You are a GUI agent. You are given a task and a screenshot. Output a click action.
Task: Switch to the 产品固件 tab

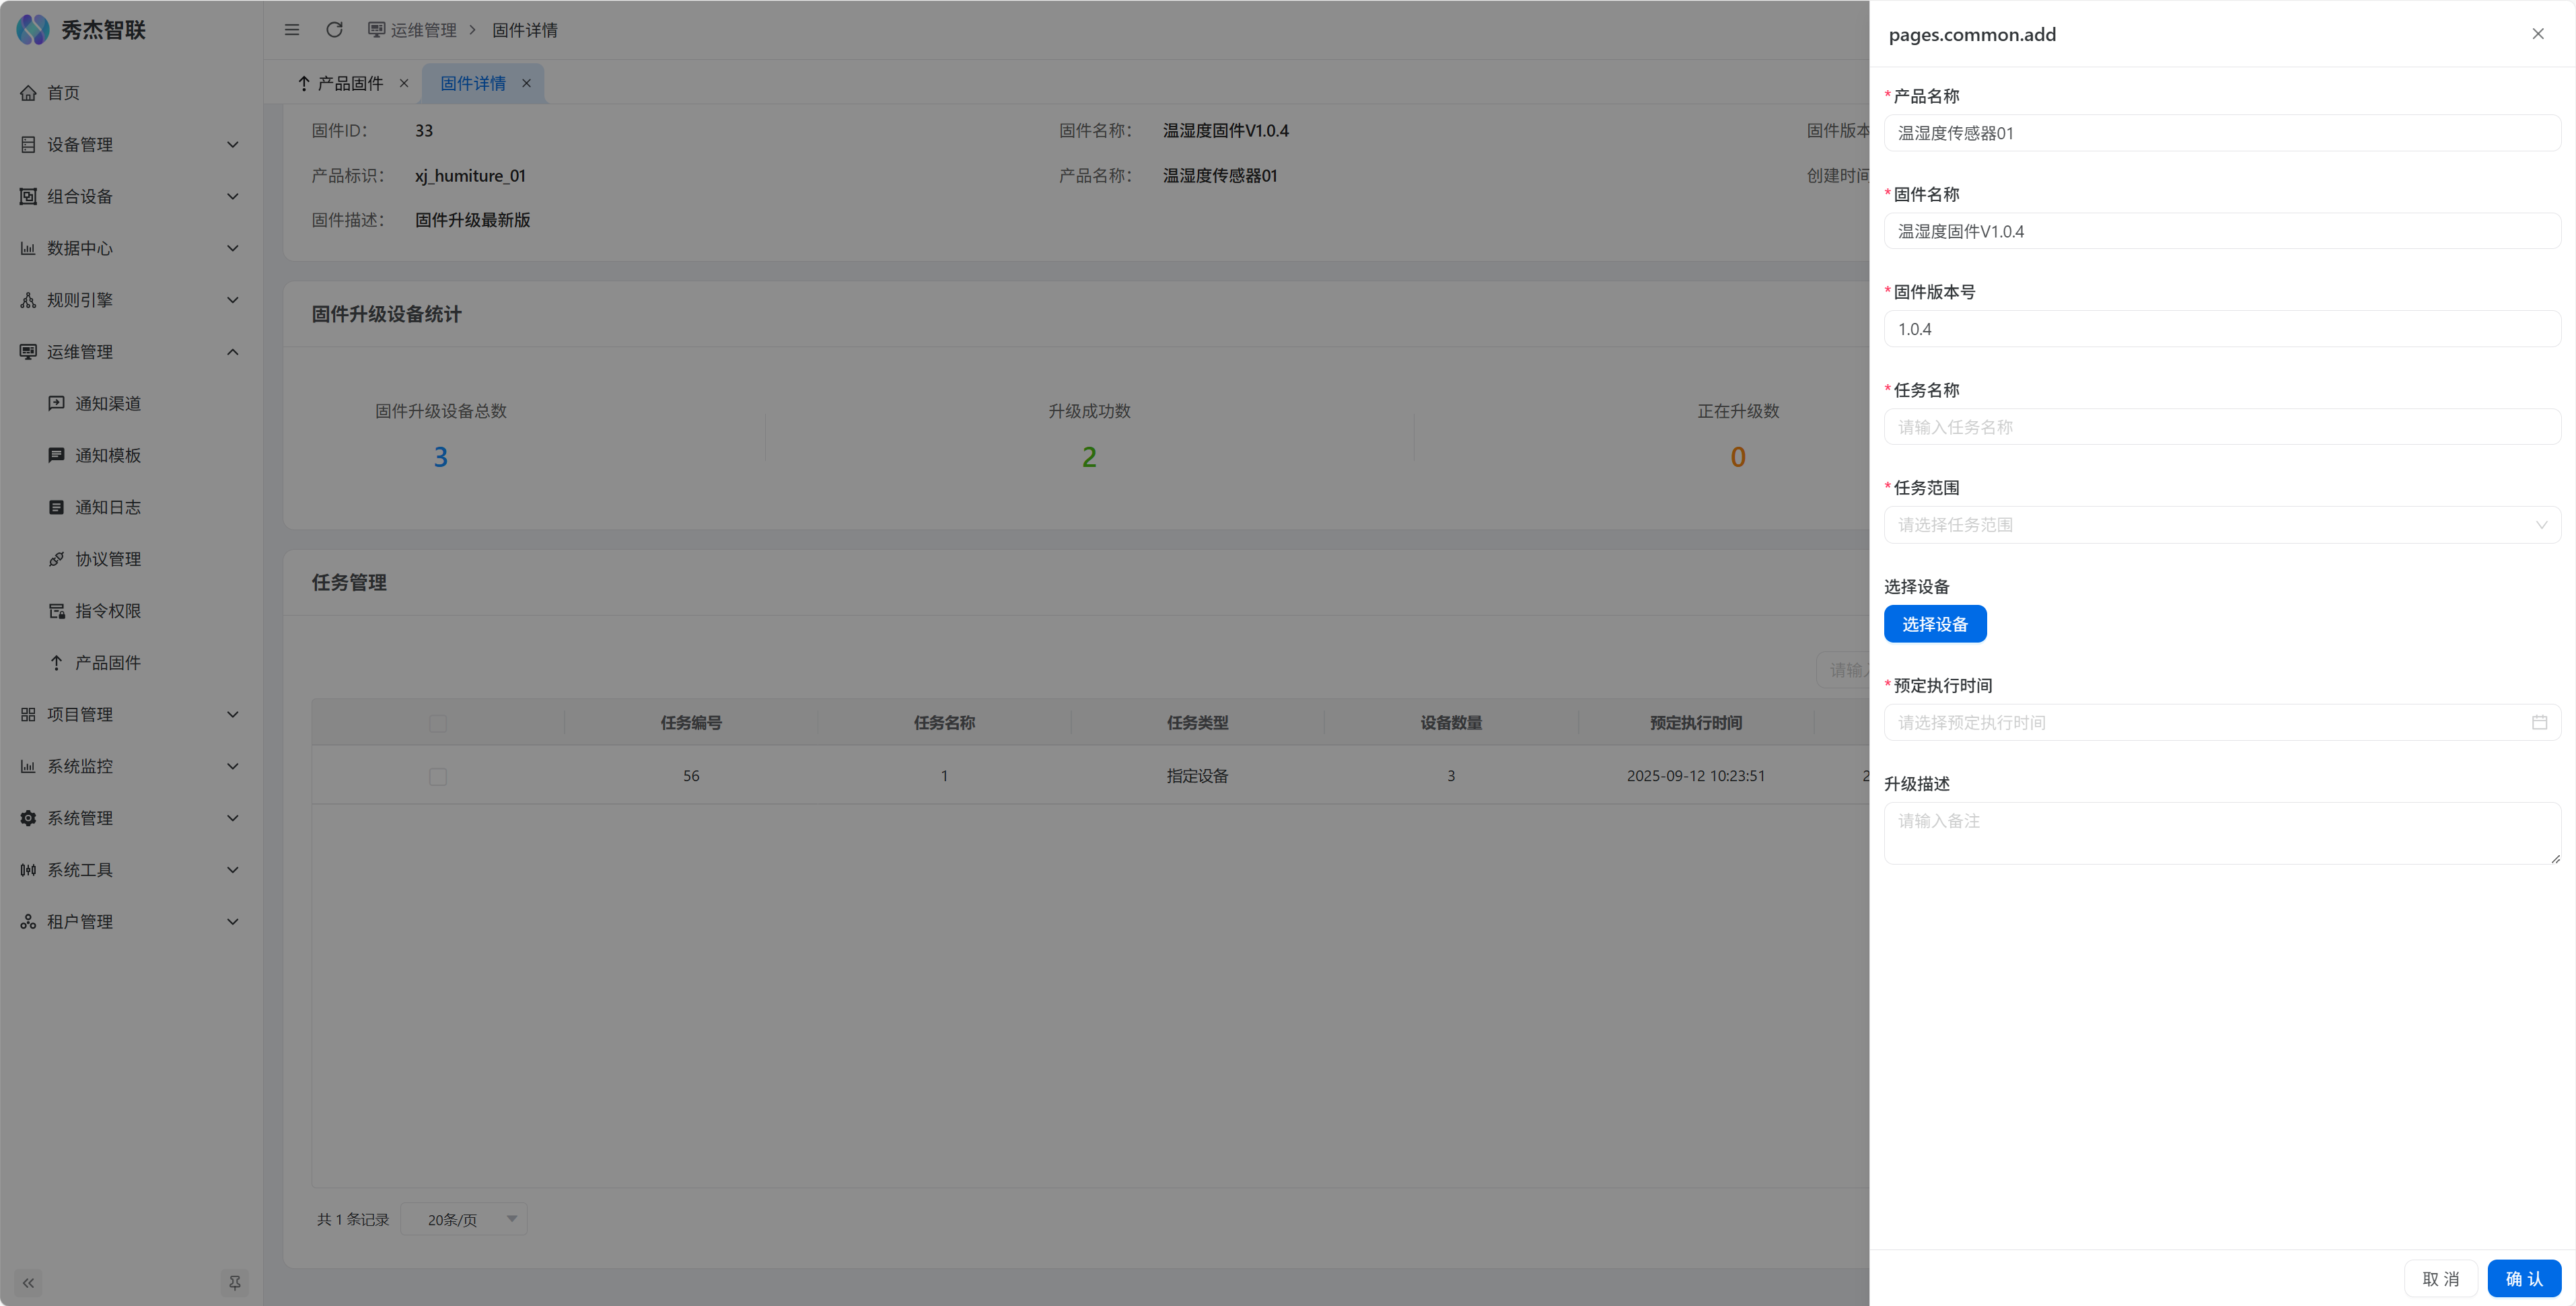[x=349, y=83]
